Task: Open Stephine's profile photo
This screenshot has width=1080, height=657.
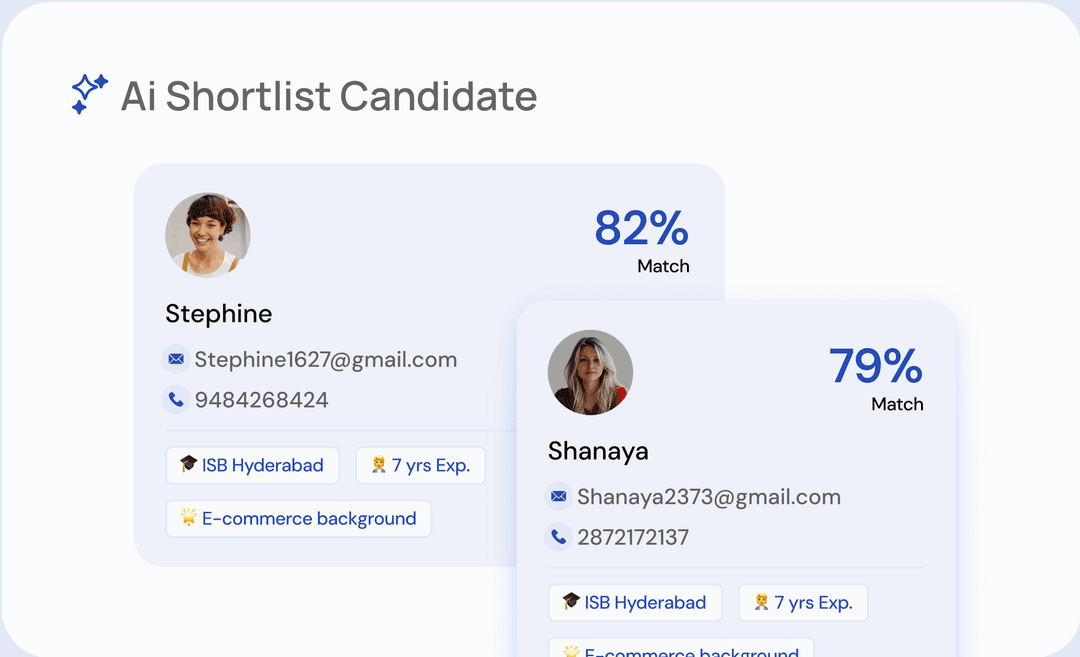Action: coord(207,234)
